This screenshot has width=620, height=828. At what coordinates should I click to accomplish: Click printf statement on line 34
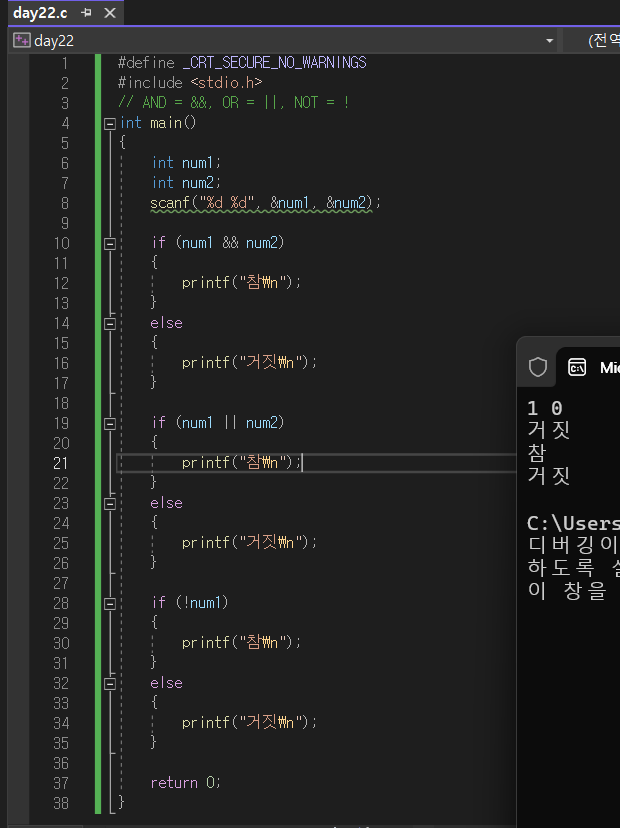pos(249,722)
